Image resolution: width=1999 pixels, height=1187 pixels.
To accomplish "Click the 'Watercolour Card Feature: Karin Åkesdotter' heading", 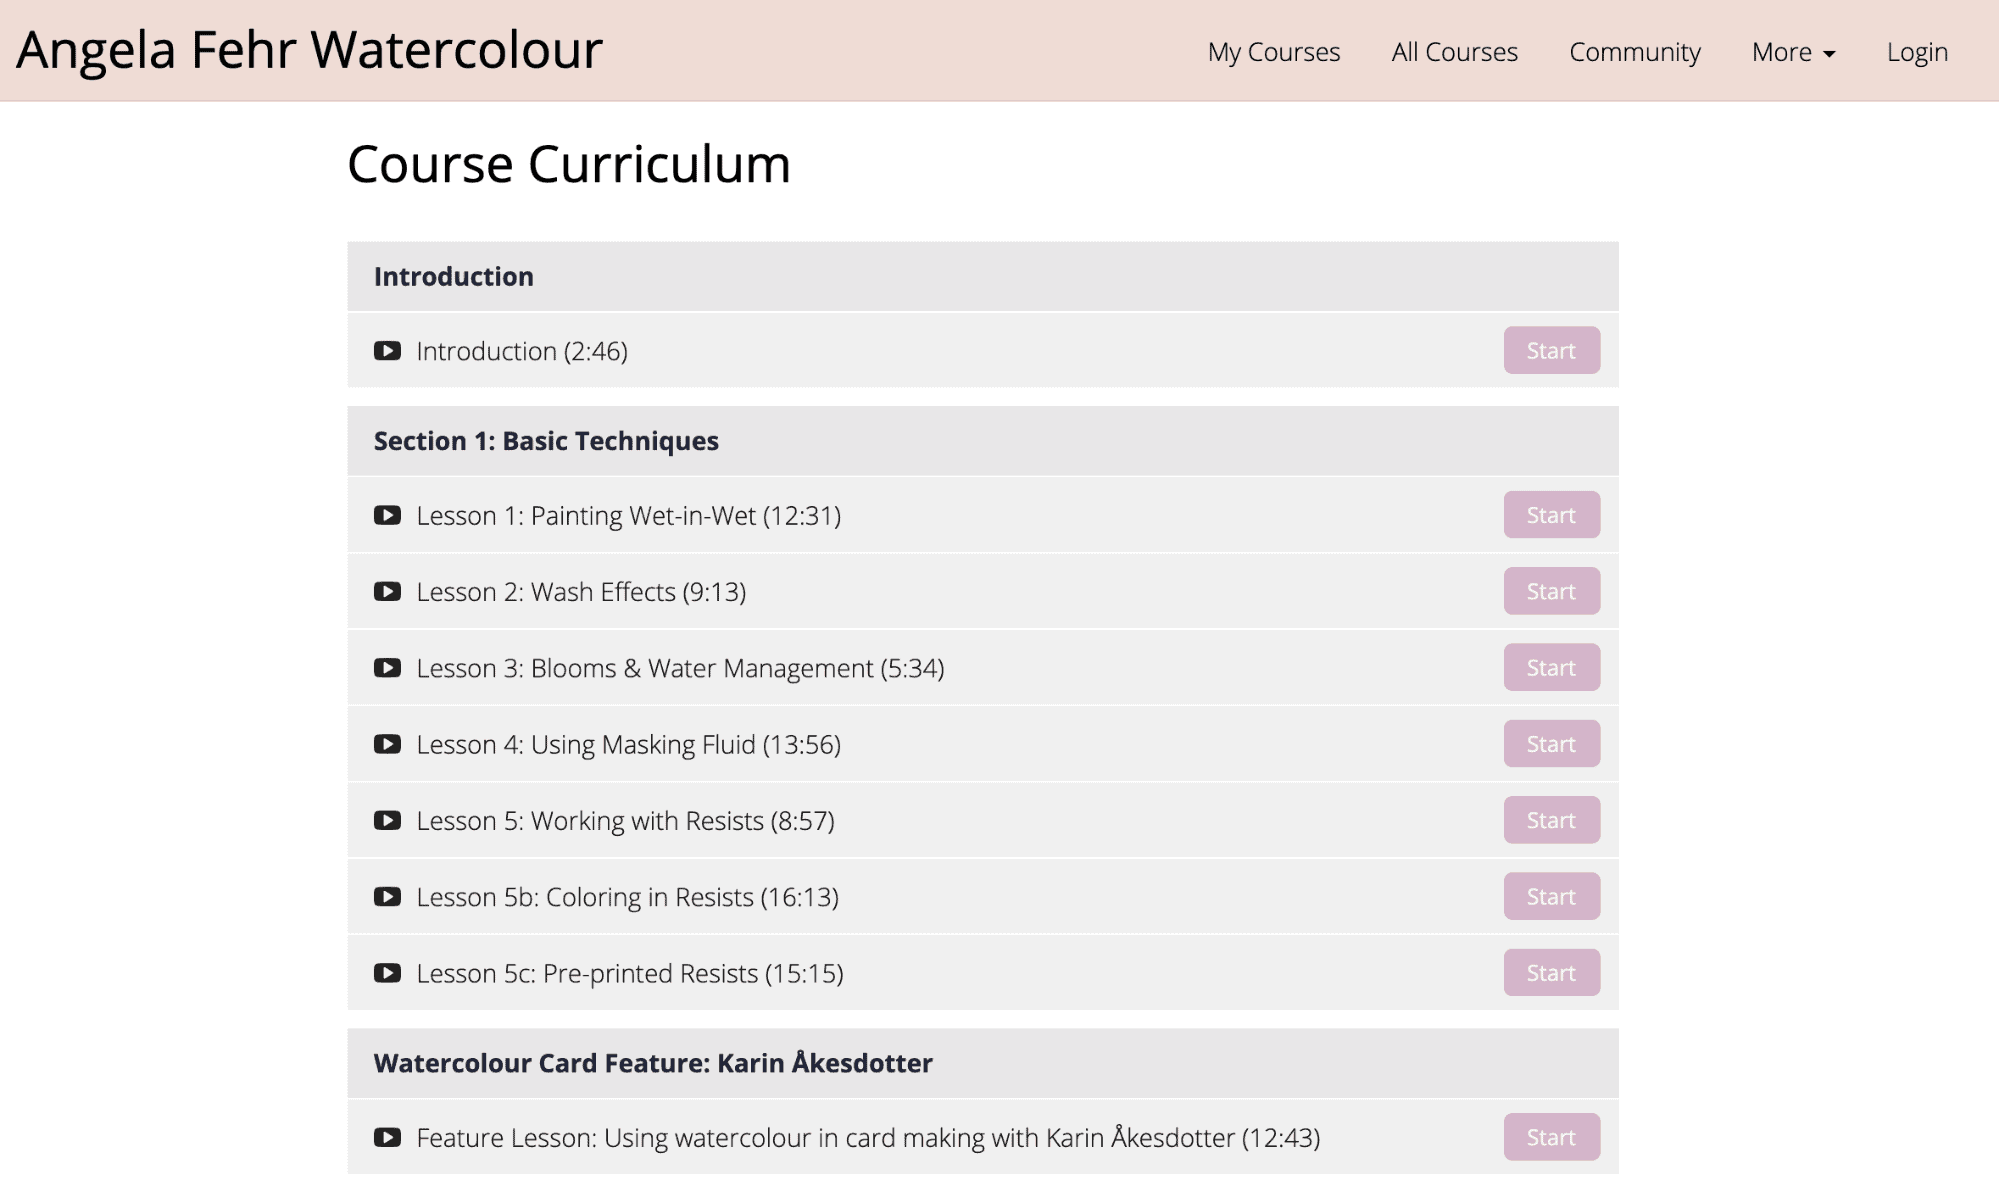I will pyautogui.click(x=653, y=1062).
